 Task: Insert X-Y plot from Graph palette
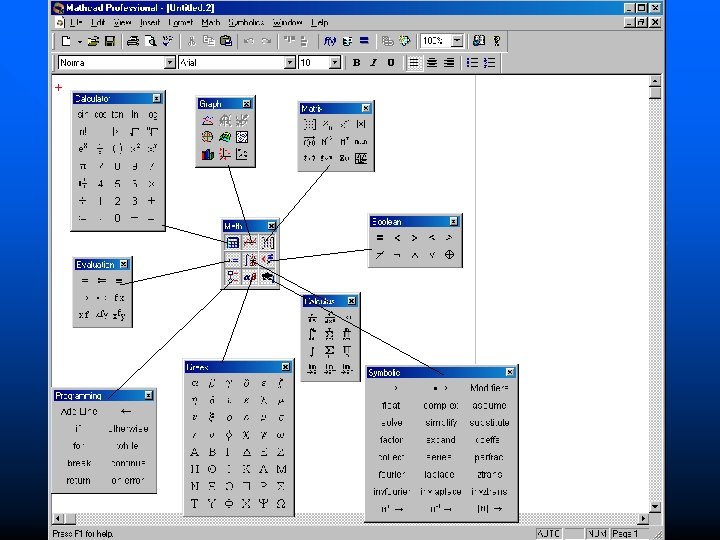point(208,120)
